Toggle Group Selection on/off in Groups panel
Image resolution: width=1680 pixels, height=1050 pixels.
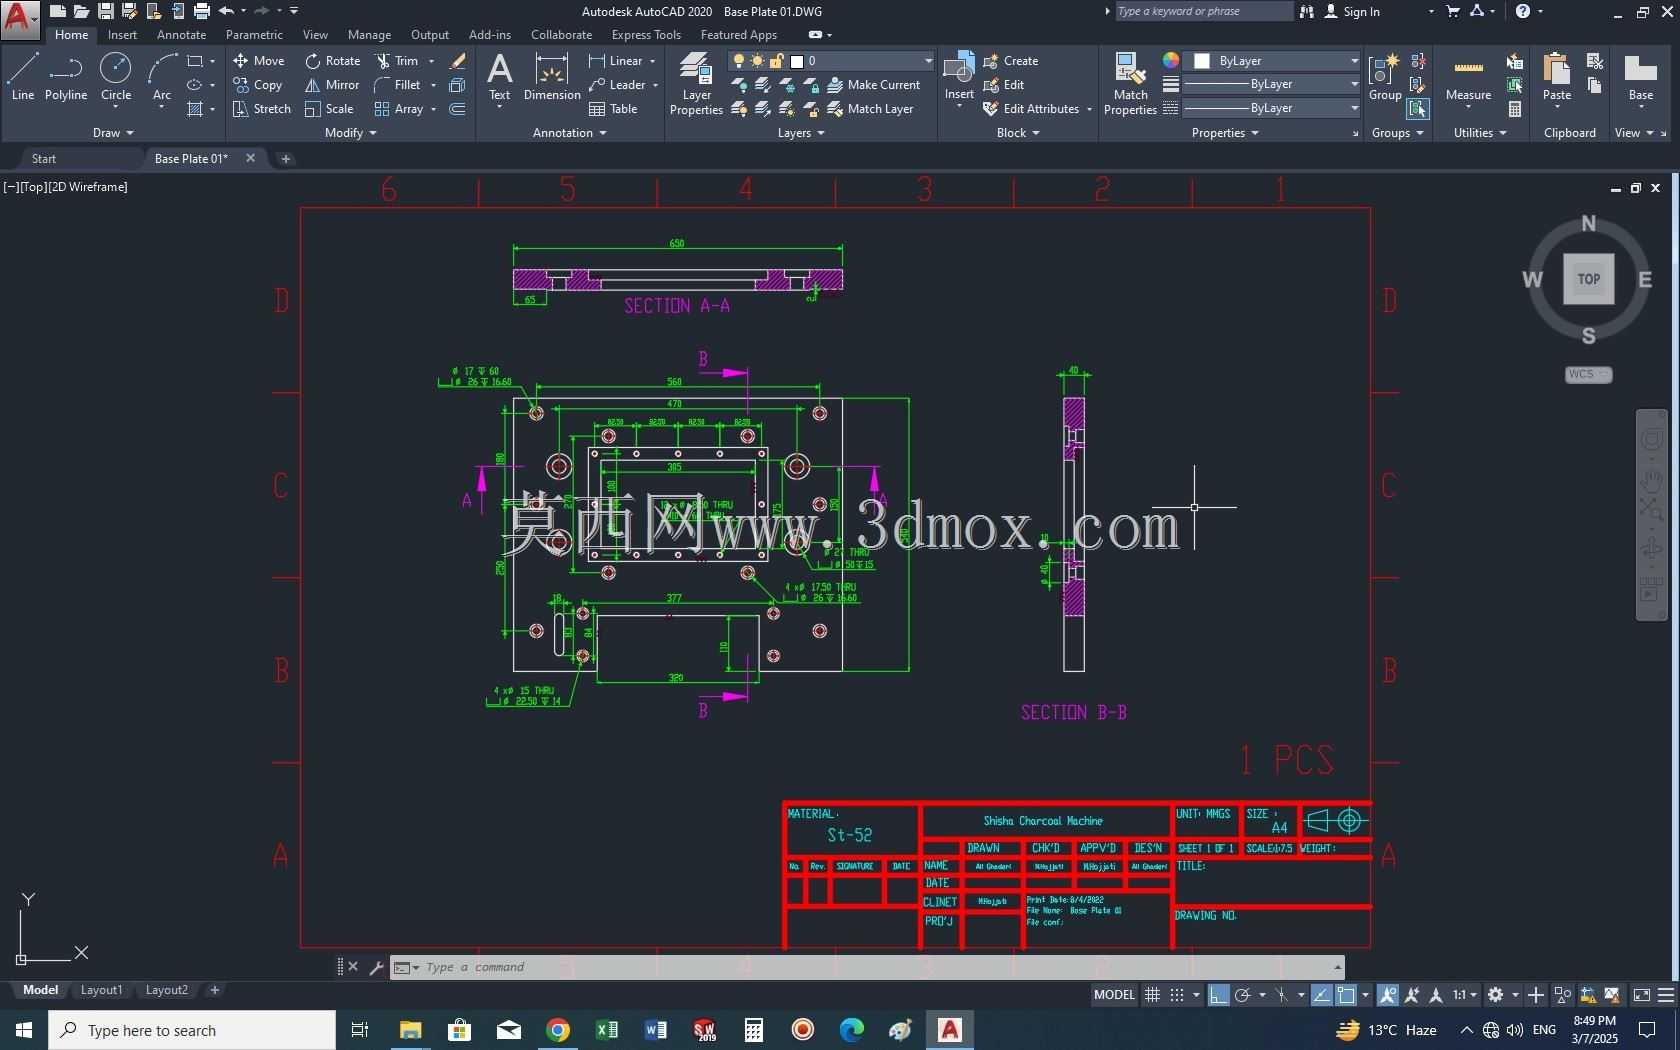point(1417,109)
